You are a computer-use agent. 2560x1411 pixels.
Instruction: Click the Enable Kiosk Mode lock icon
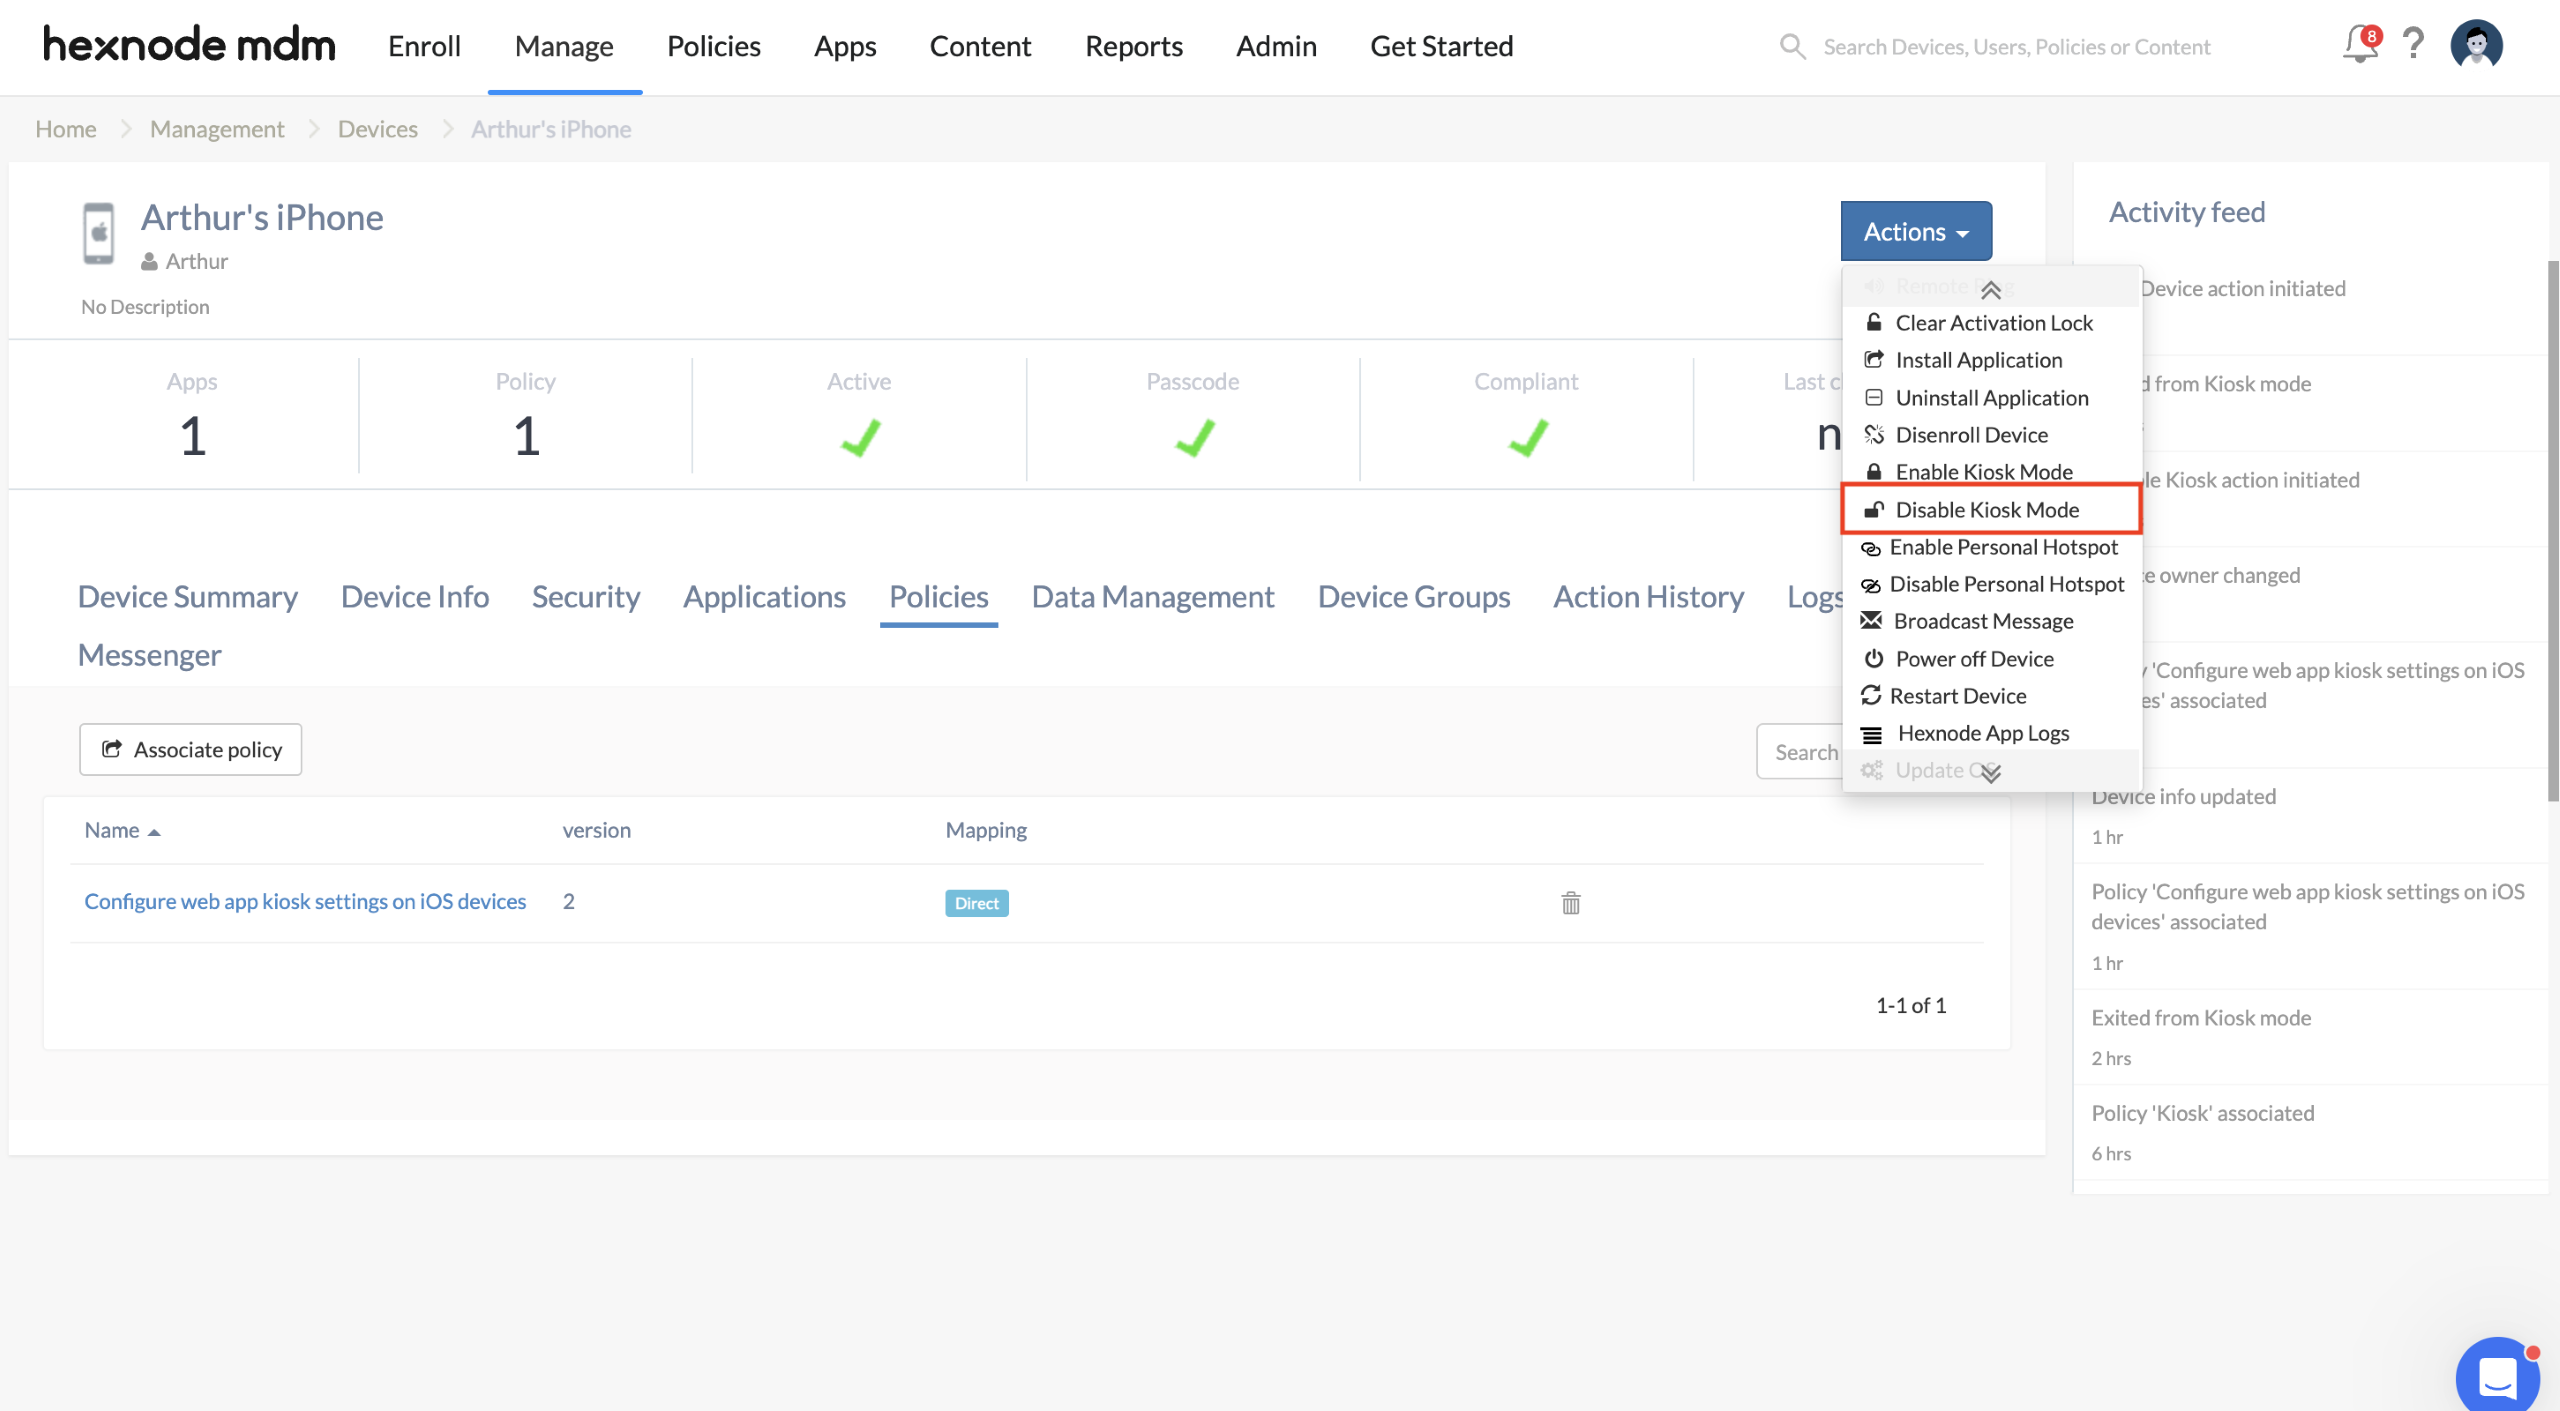point(1874,472)
